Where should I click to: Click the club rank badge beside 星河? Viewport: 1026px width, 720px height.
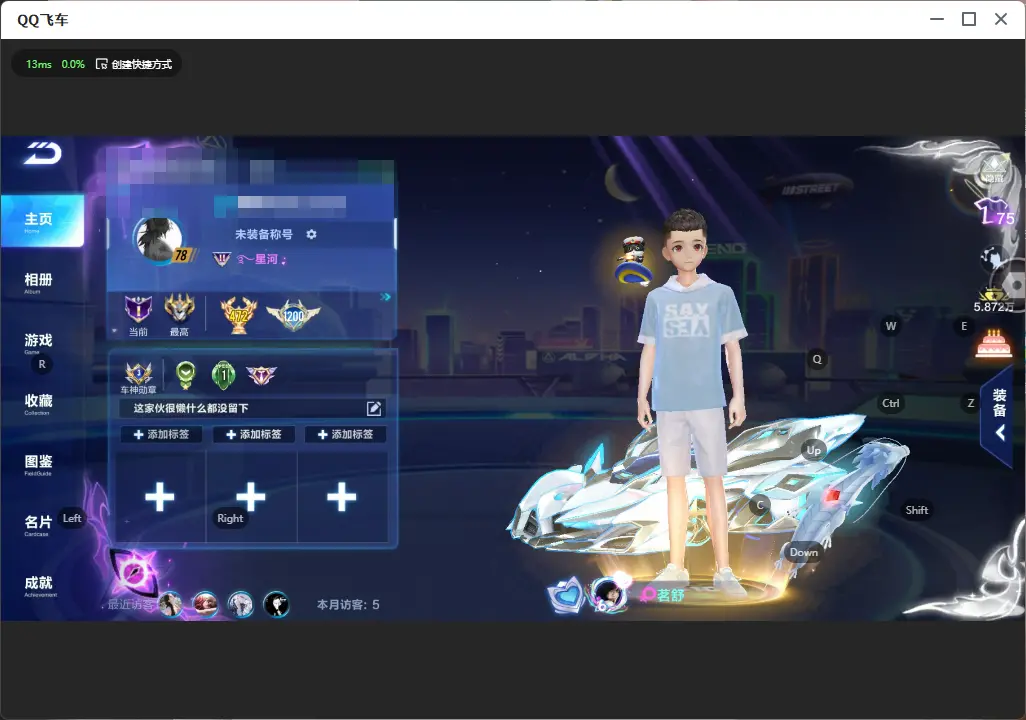(x=222, y=259)
